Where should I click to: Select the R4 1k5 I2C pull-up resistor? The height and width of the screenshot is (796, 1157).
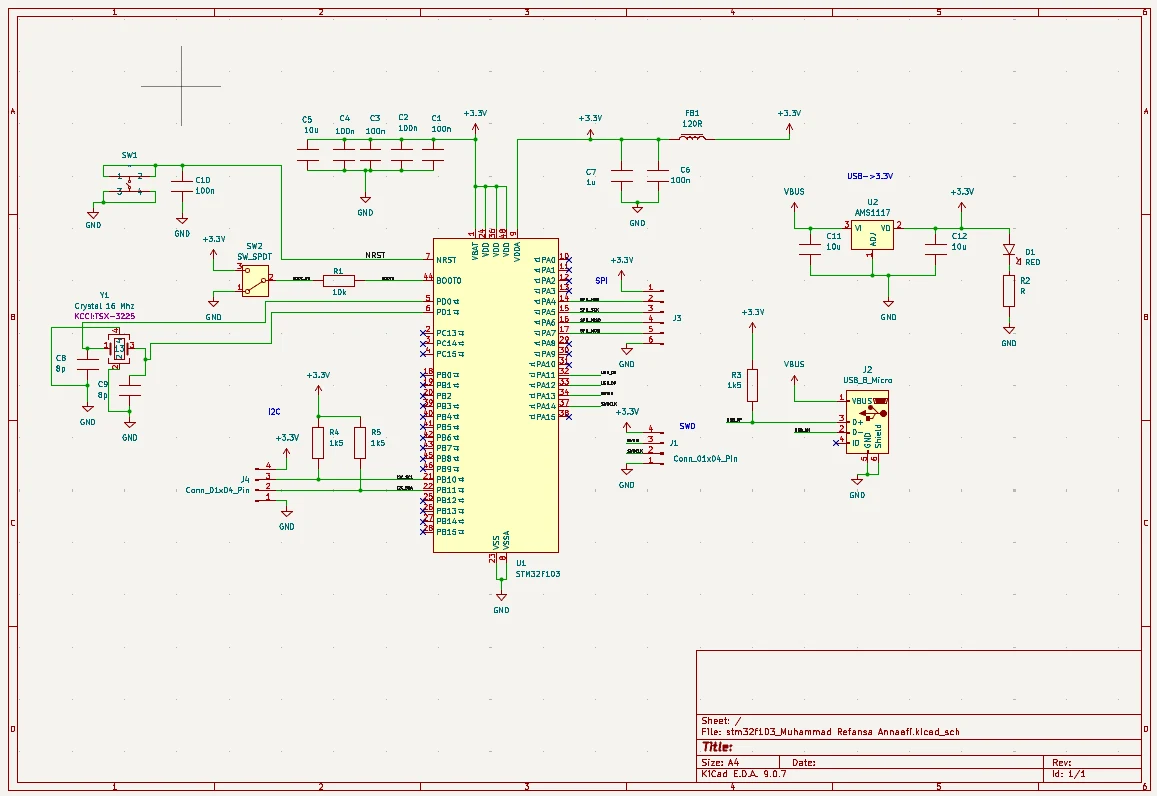[x=318, y=443]
